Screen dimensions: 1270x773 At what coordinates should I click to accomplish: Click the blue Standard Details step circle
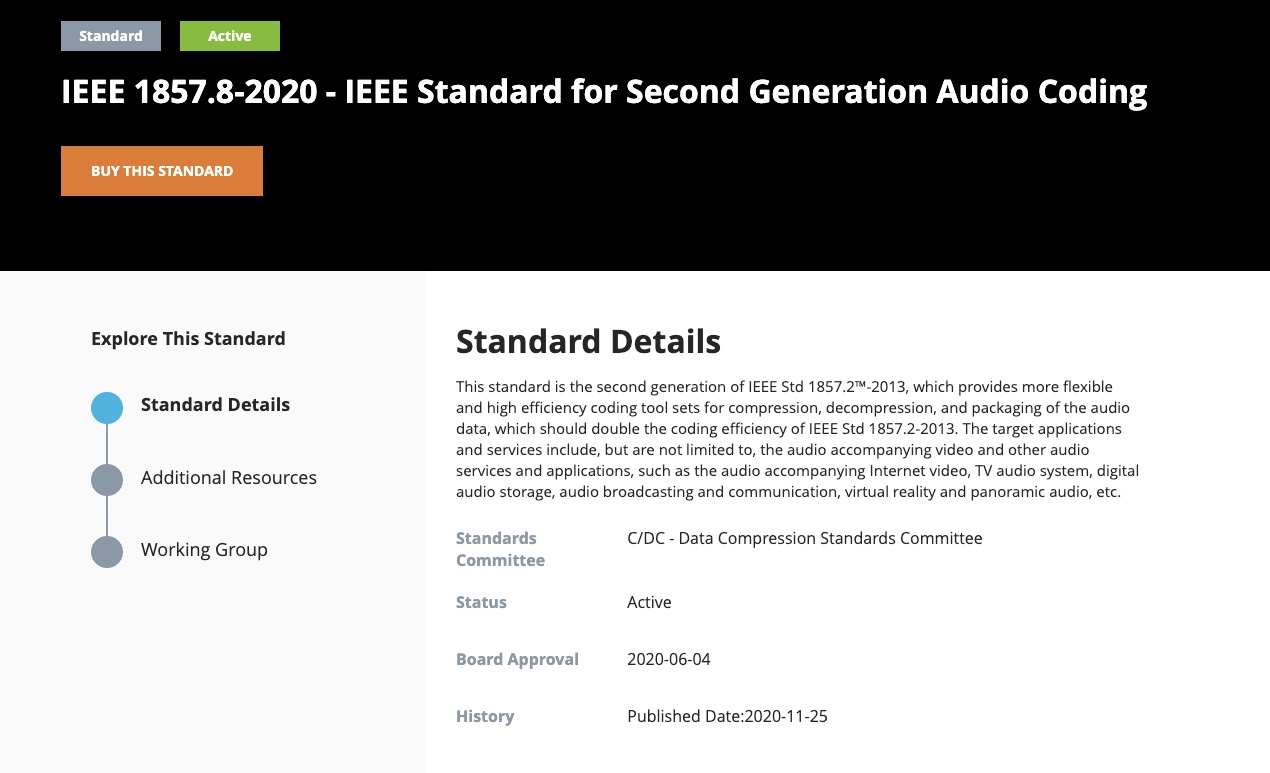[x=107, y=407]
